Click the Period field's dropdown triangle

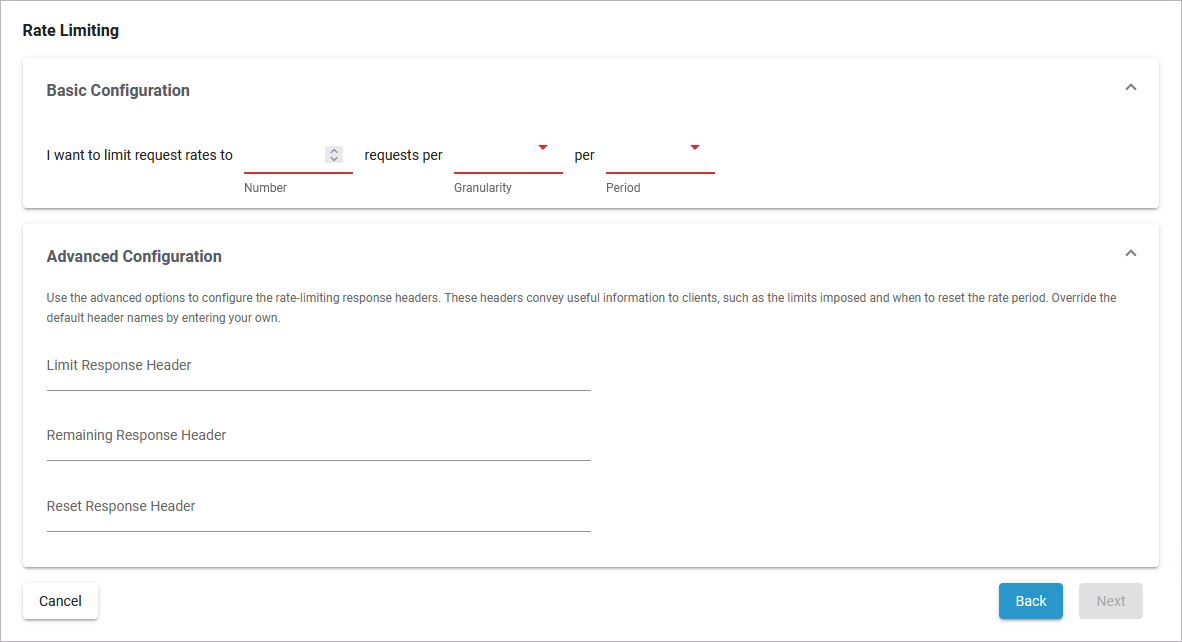[696, 146]
